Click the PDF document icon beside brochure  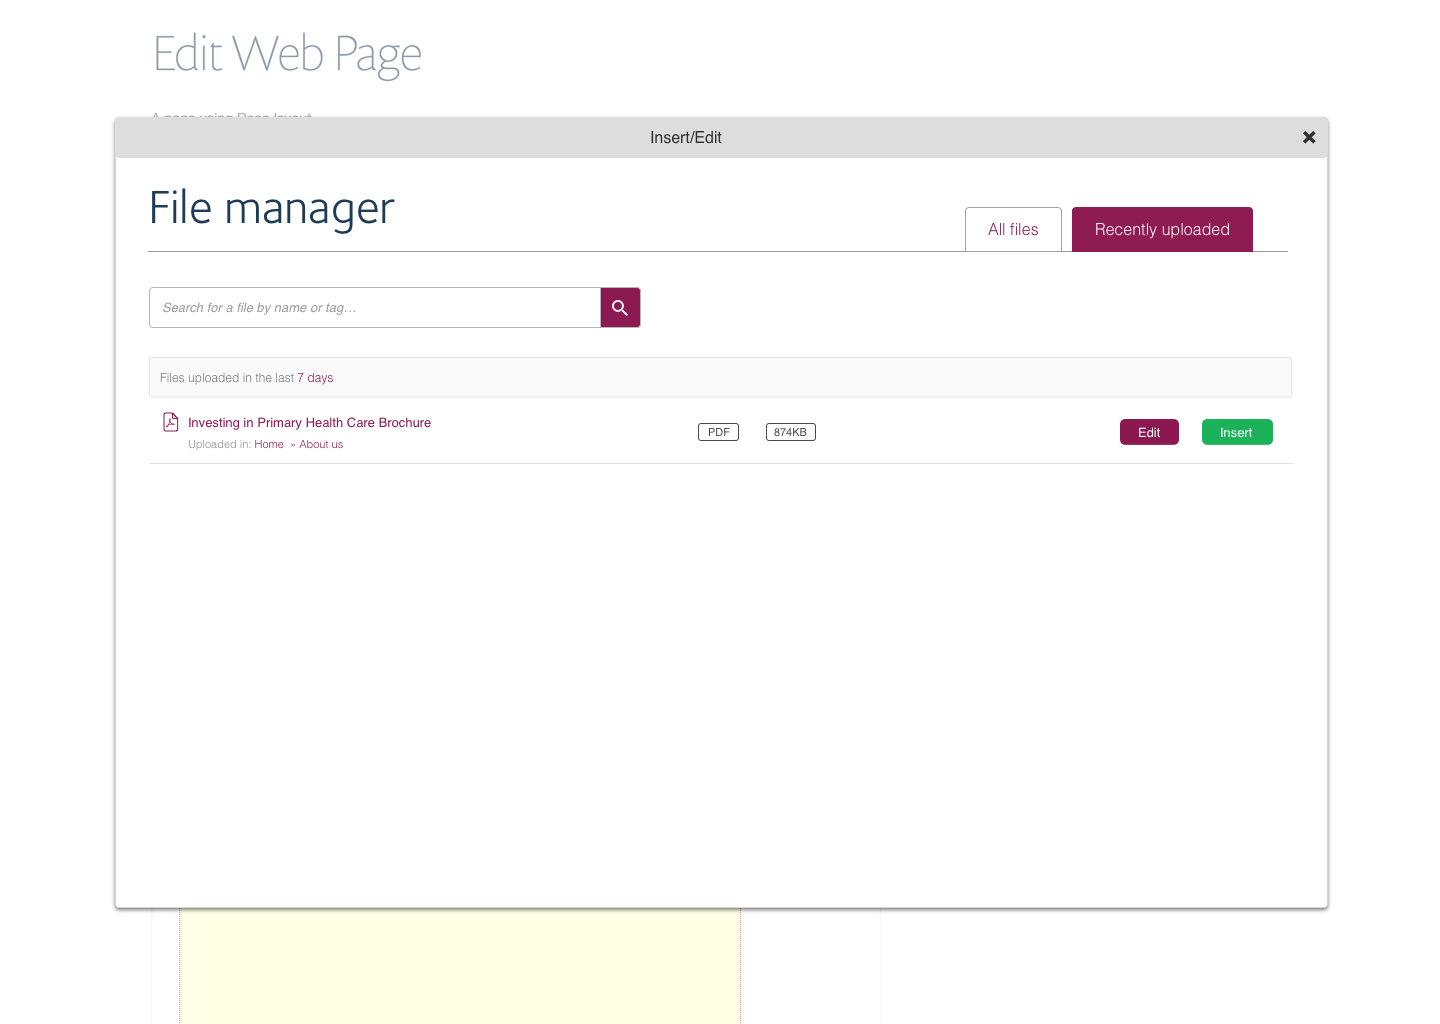(171, 422)
